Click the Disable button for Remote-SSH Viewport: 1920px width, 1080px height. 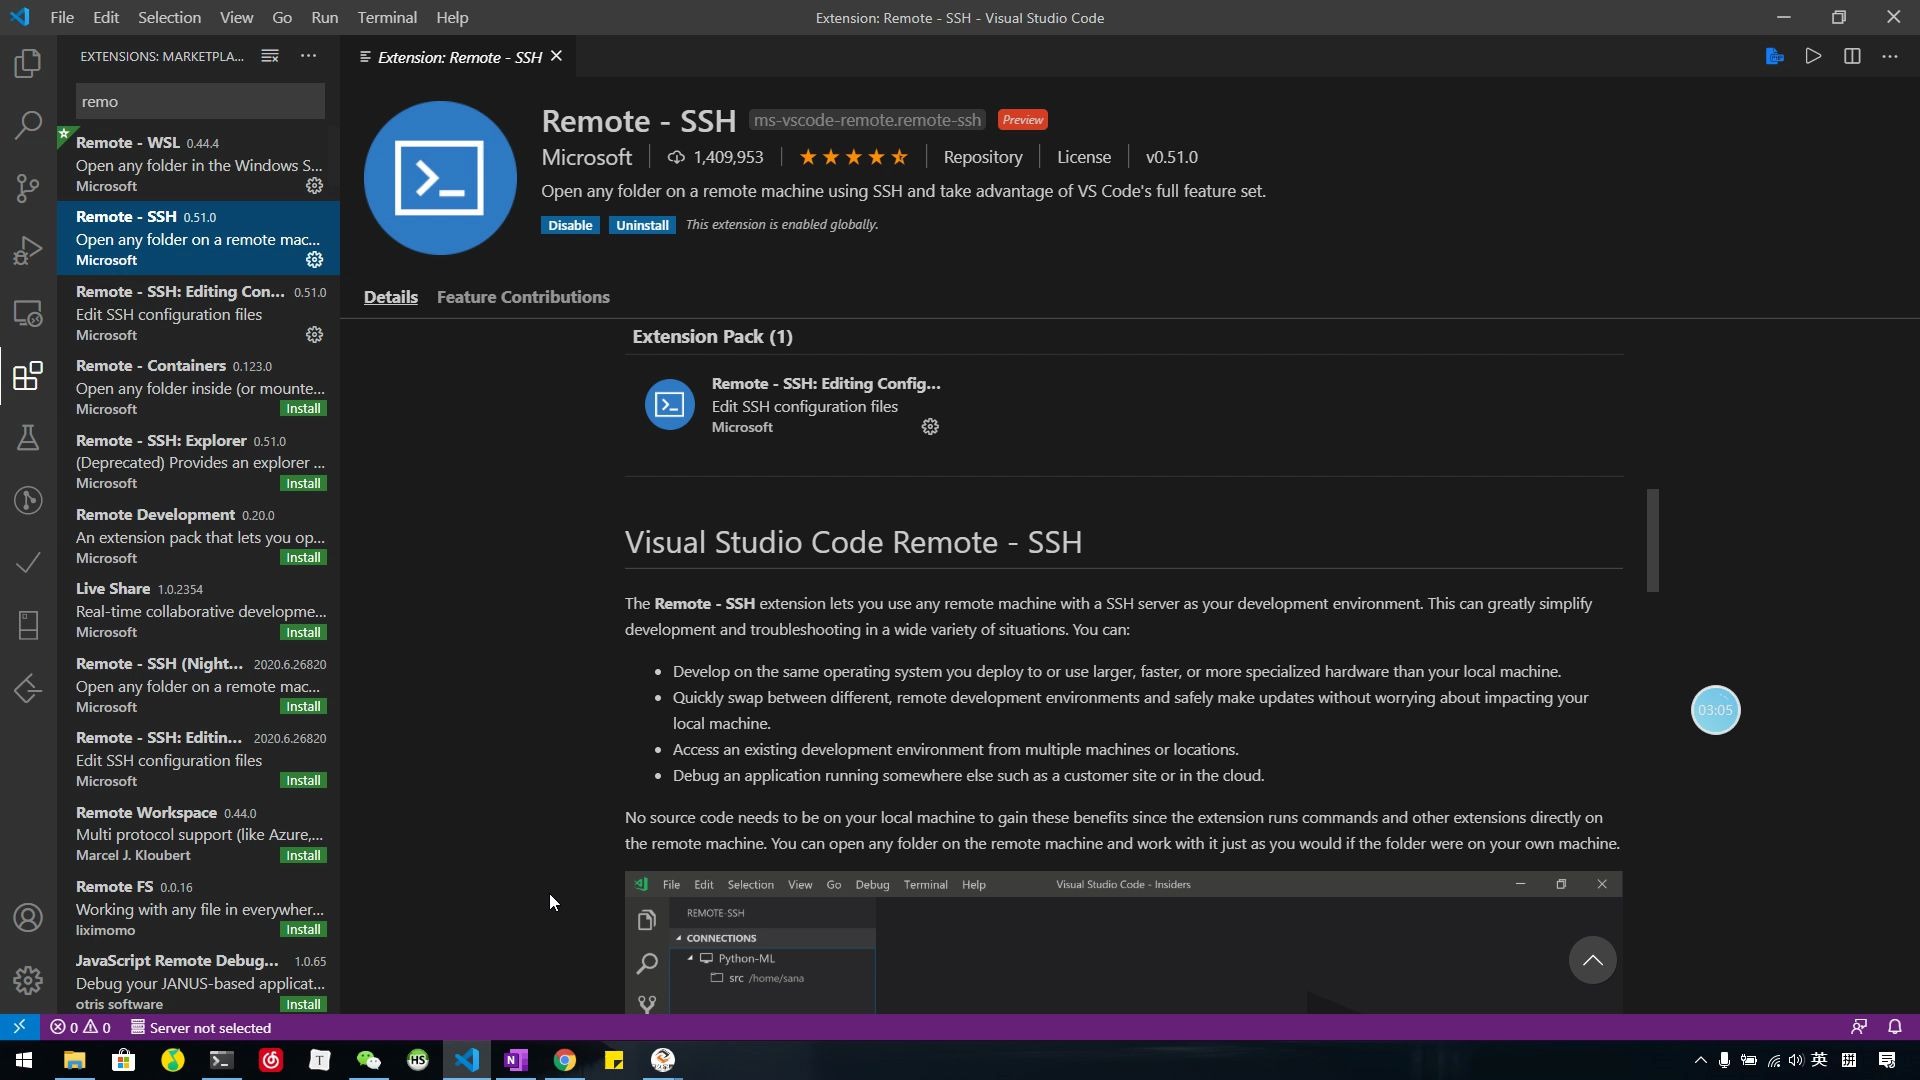pyautogui.click(x=570, y=224)
